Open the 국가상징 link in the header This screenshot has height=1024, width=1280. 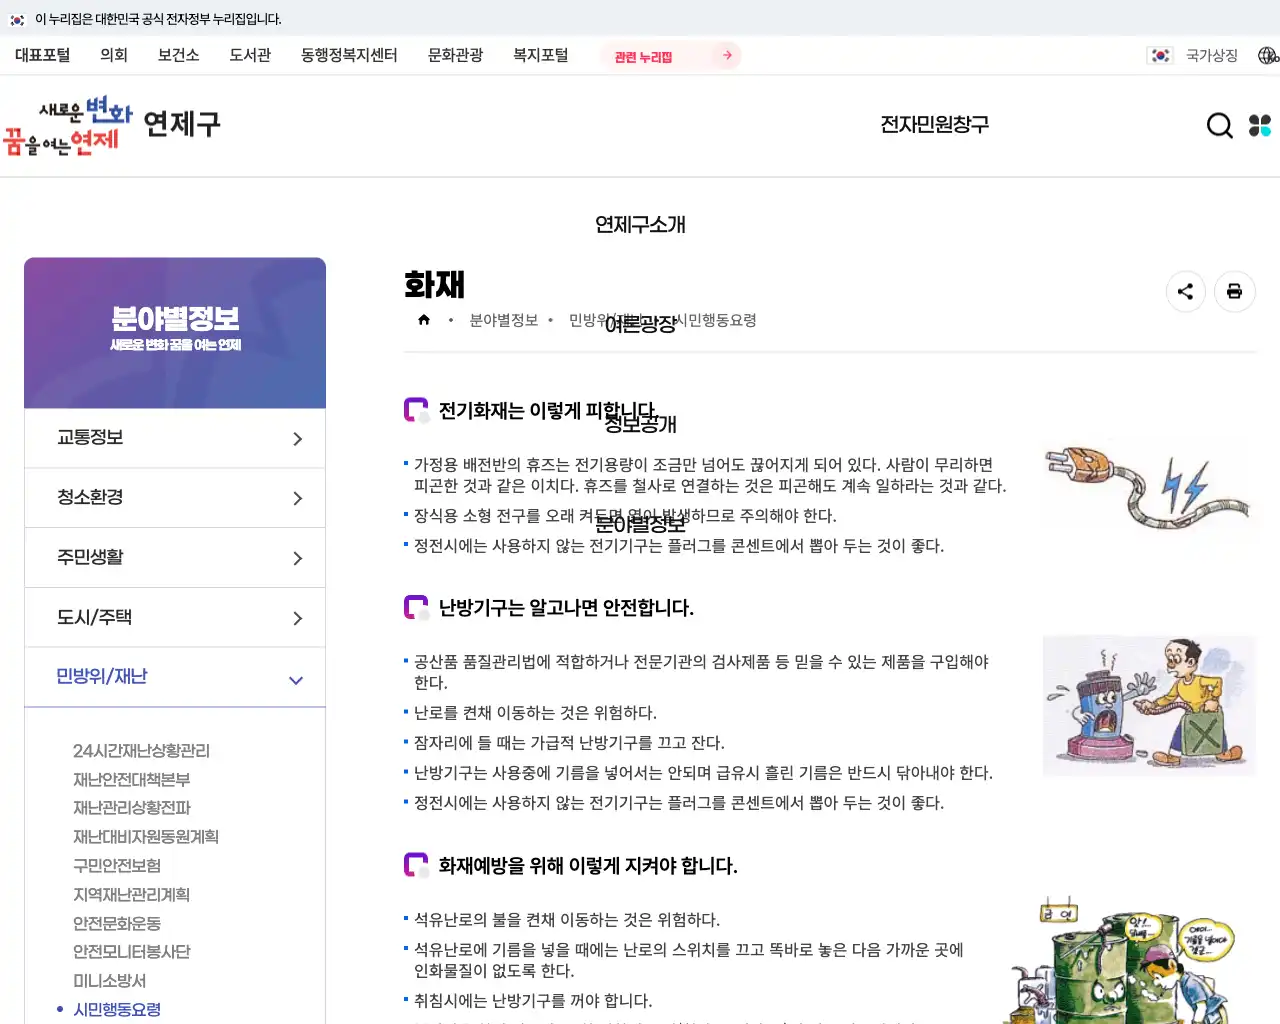coord(1210,55)
